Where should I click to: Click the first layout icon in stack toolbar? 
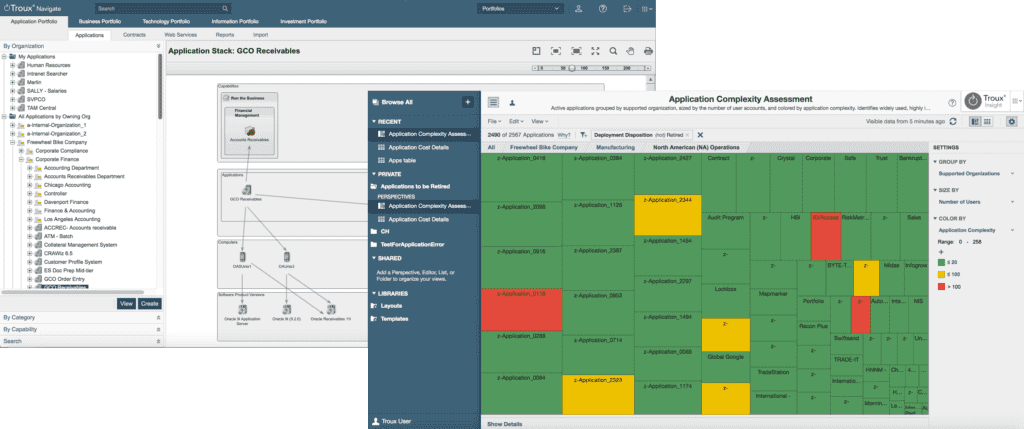coord(536,51)
